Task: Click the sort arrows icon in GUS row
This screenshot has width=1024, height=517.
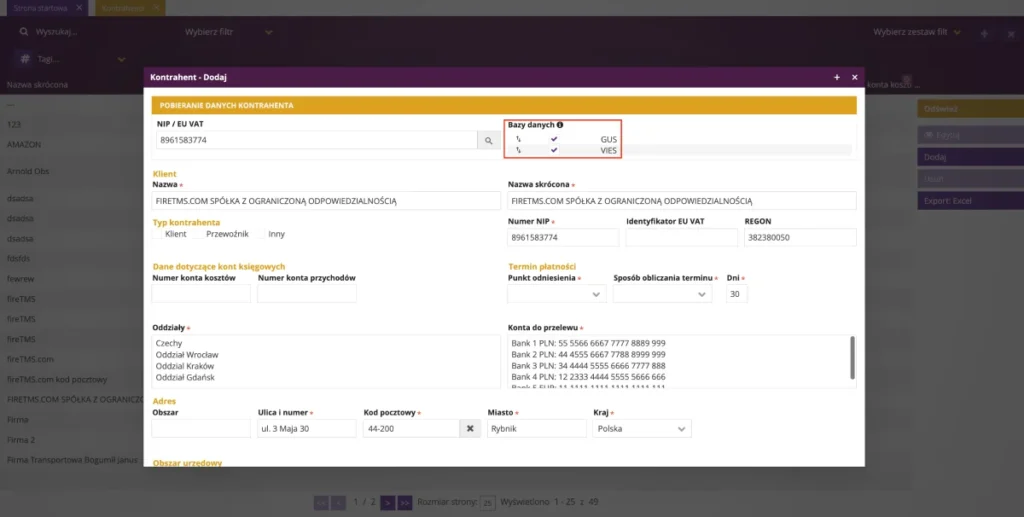Action: click(x=519, y=139)
